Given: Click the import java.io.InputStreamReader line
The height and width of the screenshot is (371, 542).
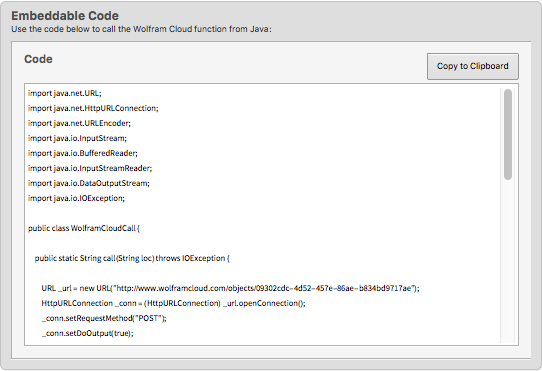Looking at the screenshot, I should point(90,168).
